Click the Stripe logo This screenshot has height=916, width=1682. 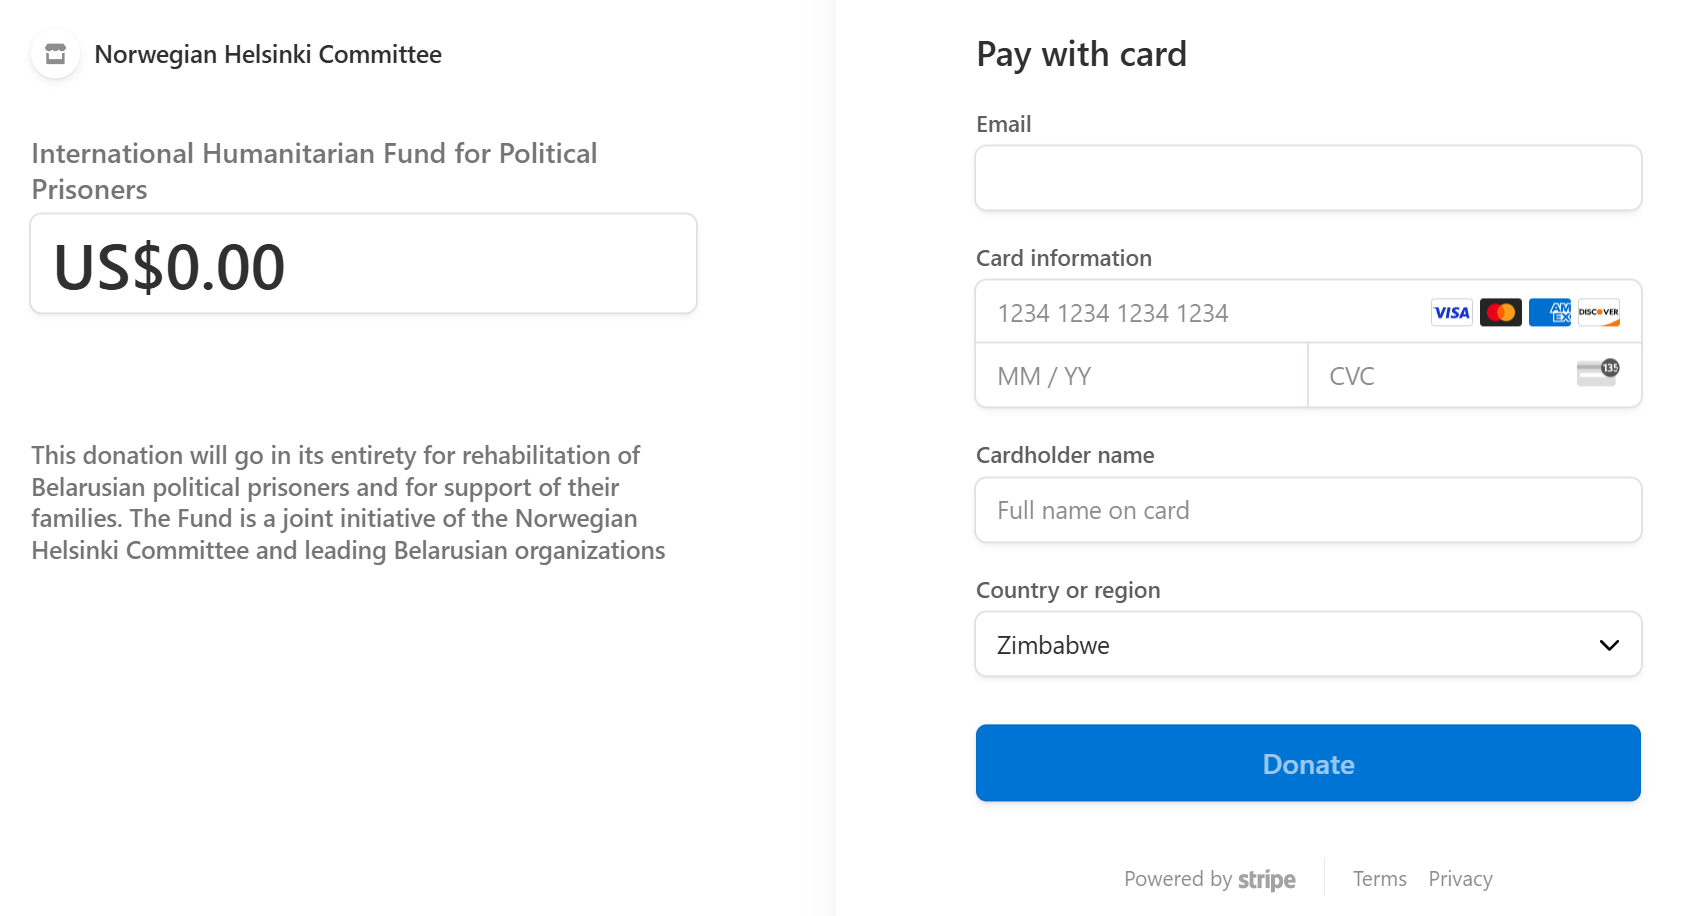point(1266,880)
